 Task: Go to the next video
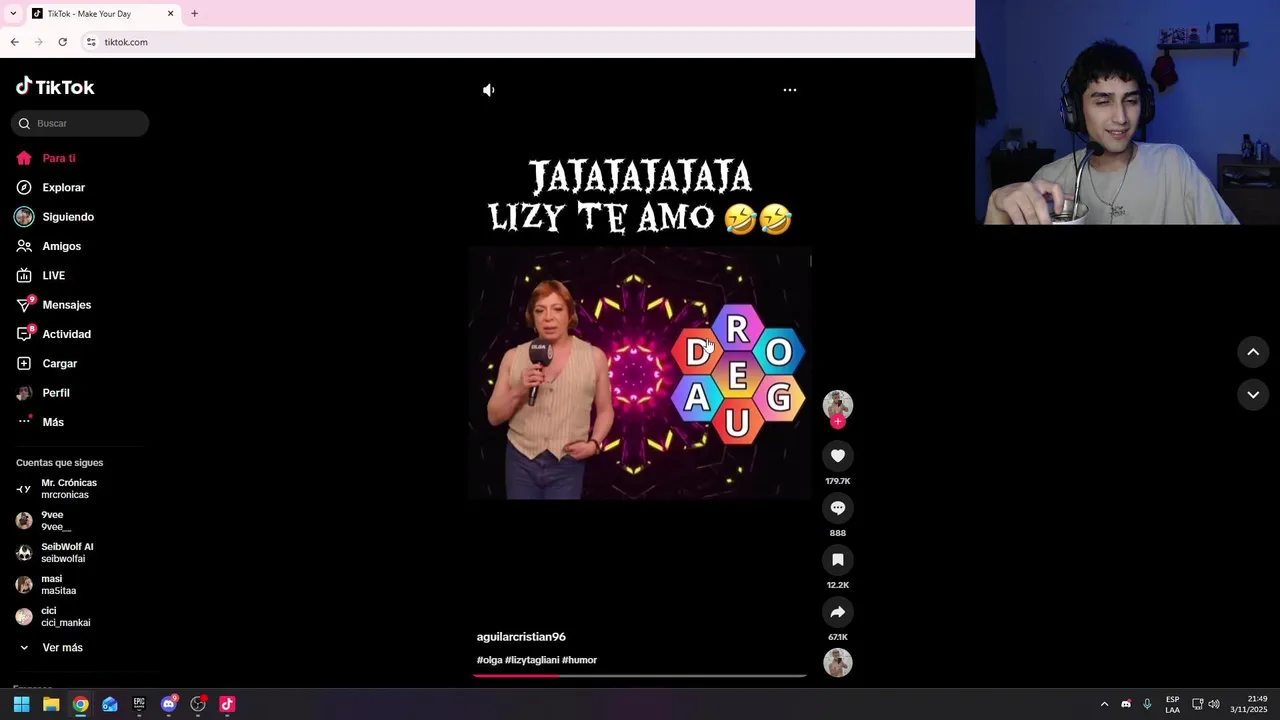click(x=1253, y=395)
